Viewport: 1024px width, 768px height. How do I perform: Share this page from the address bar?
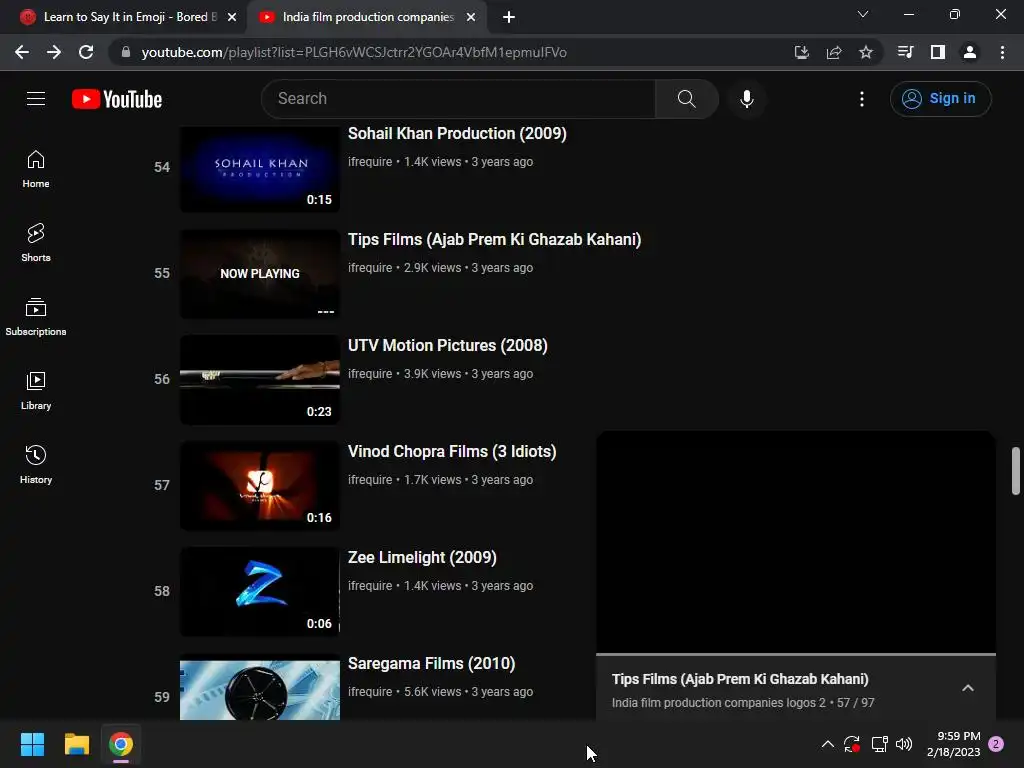834,52
